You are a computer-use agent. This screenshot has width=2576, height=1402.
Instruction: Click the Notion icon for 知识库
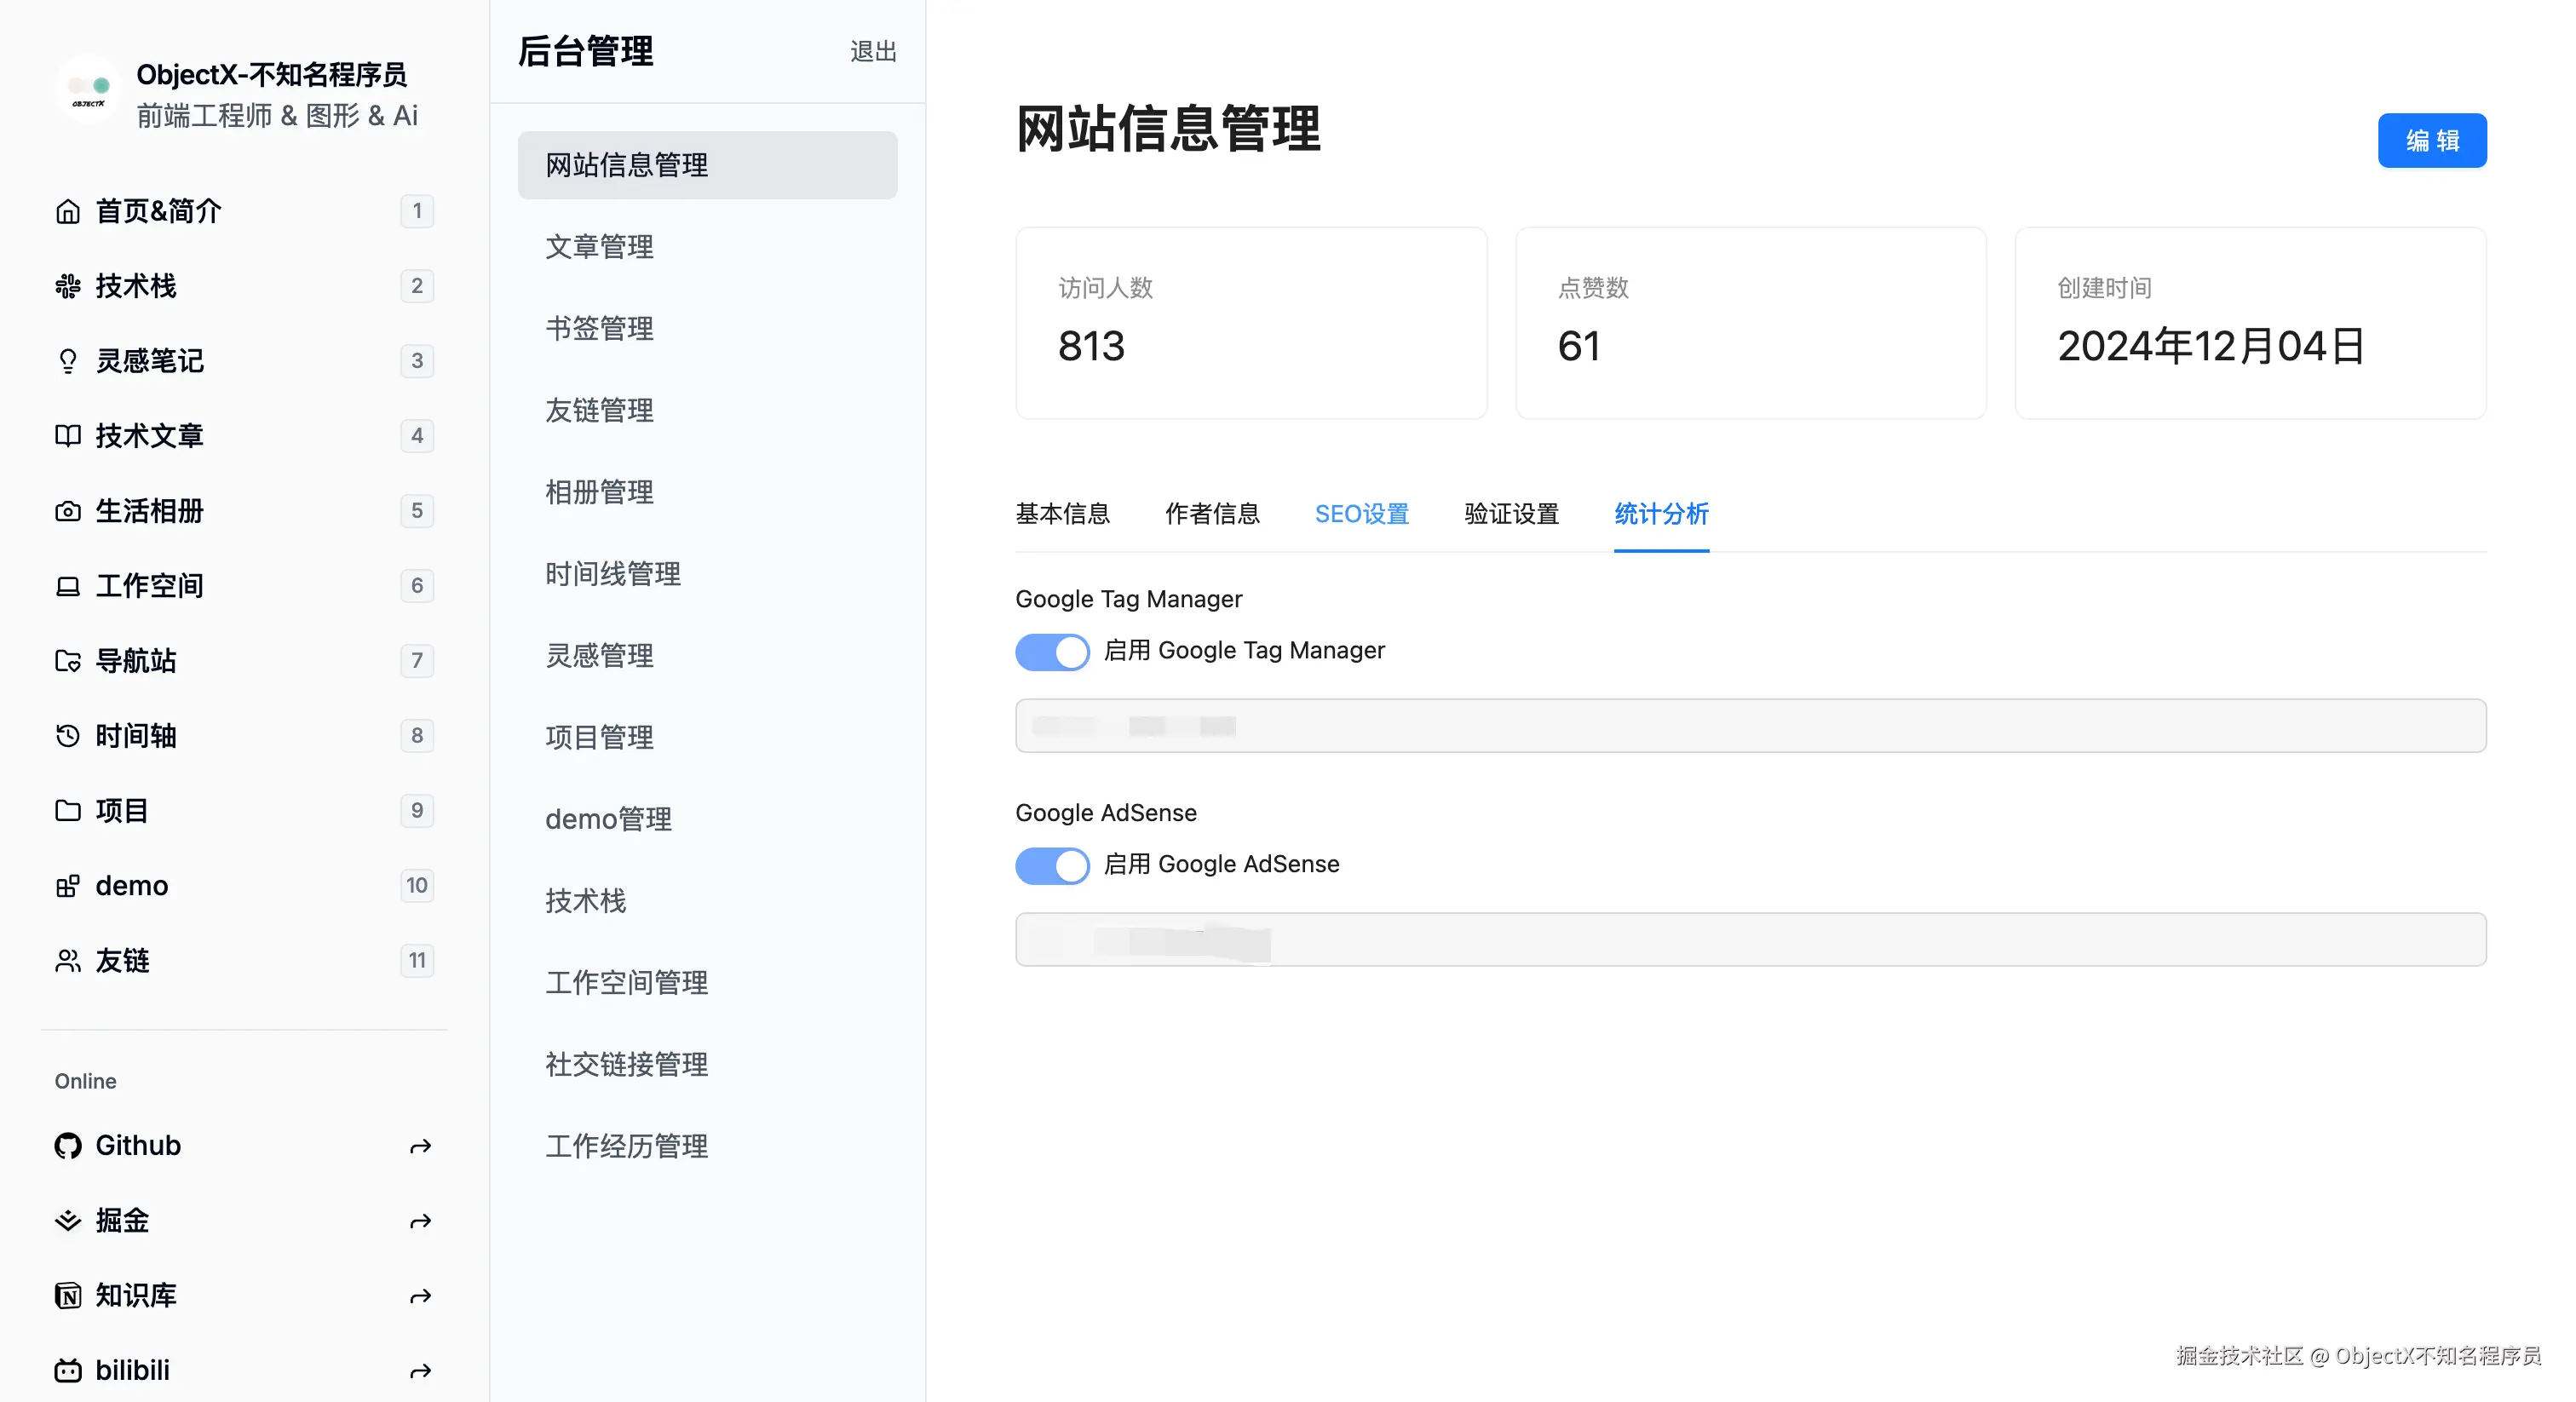pyautogui.click(x=67, y=1295)
